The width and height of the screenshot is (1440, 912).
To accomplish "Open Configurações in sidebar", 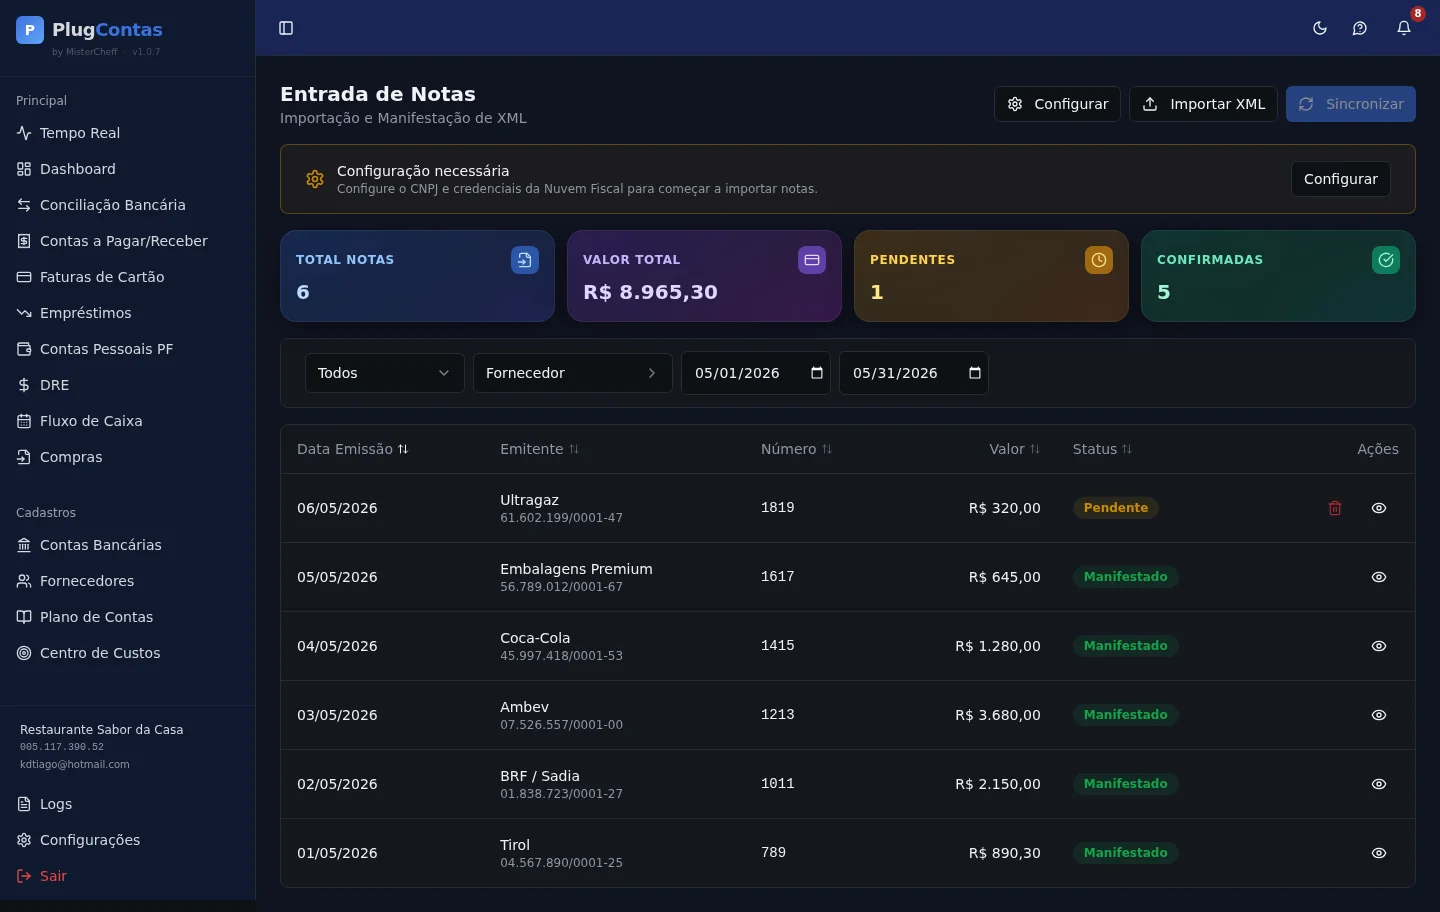I will pos(127,840).
